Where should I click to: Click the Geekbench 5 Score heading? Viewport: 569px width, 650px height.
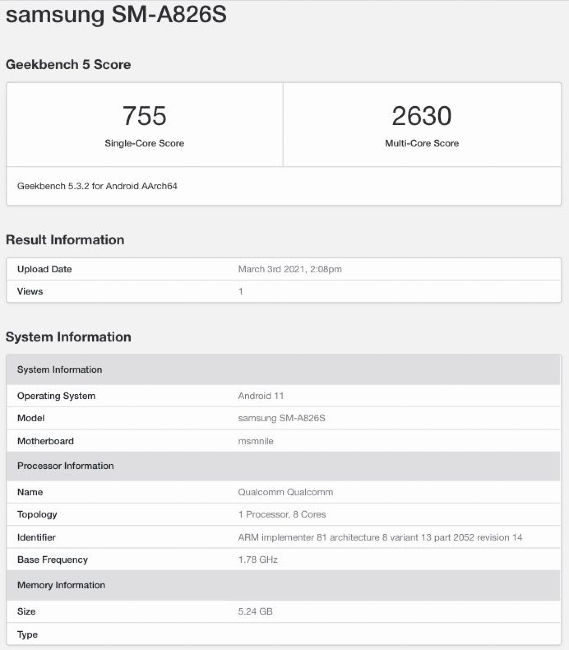pyautogui.click(x=68, y=65)
